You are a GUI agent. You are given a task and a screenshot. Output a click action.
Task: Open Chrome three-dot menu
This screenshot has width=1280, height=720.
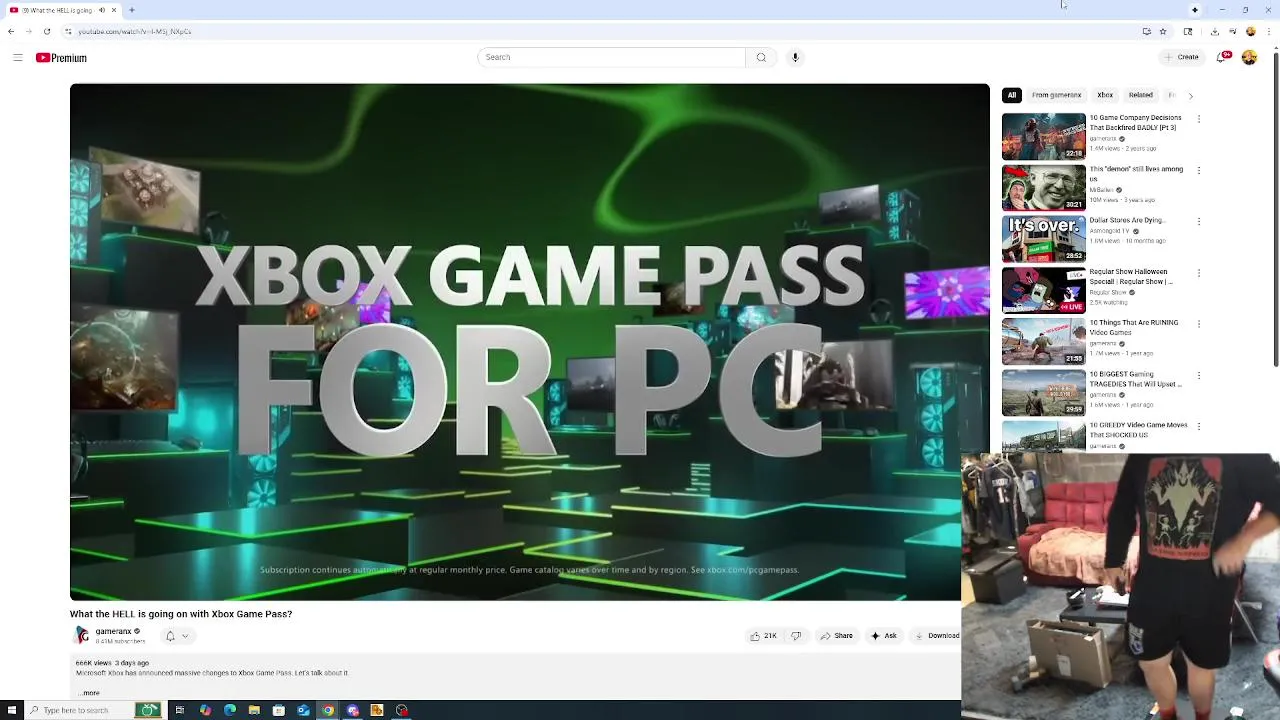click(x=1267, y=31)
